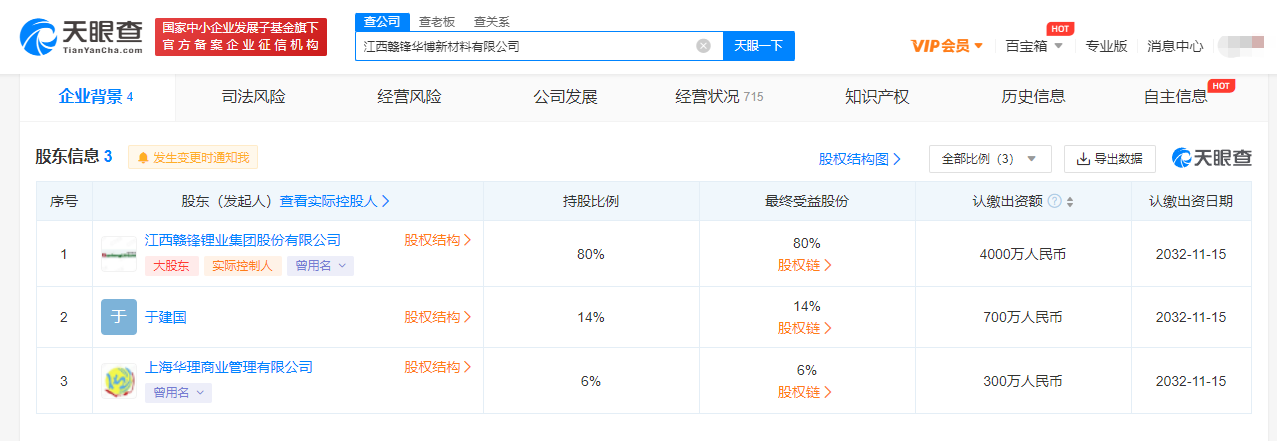Click the 股东信息 section heading
Viewport: 1277px width, 441px height.
[x=74, y=157]
